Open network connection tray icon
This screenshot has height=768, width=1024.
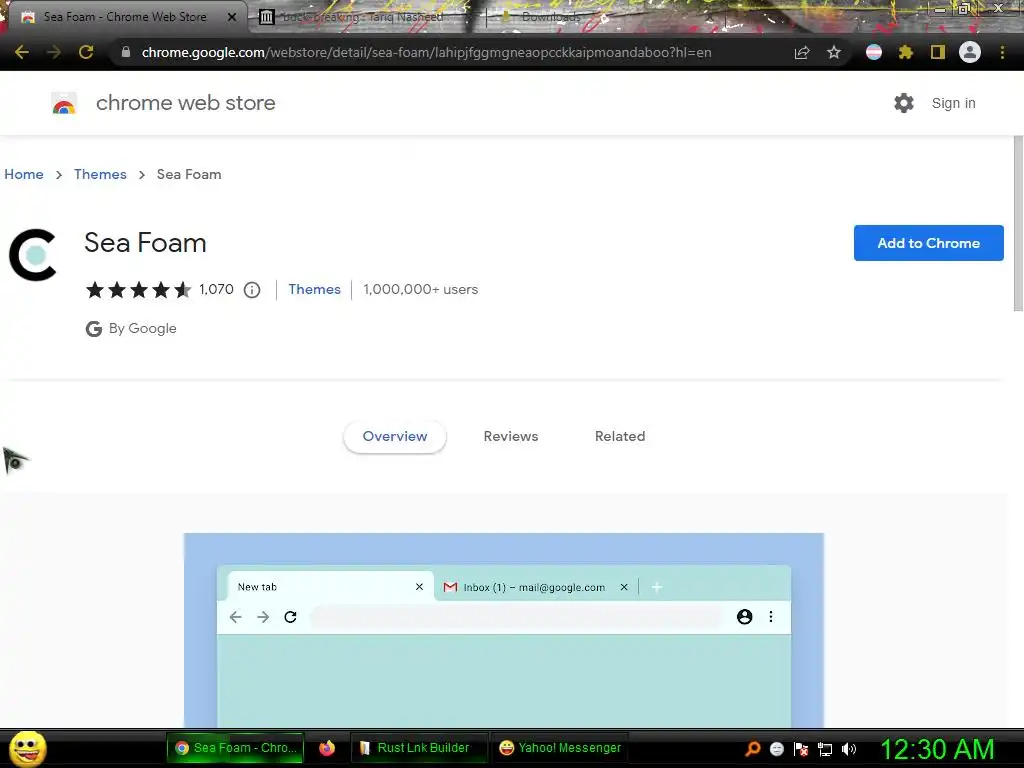coord(825,749)
